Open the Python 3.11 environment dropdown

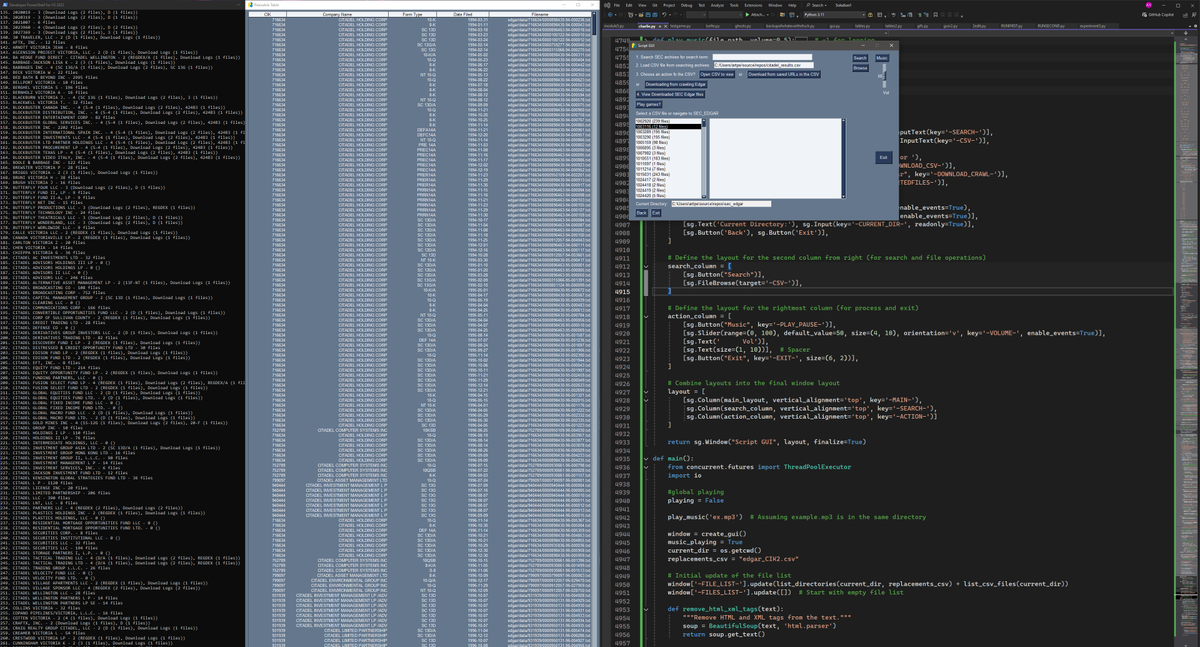835,15
